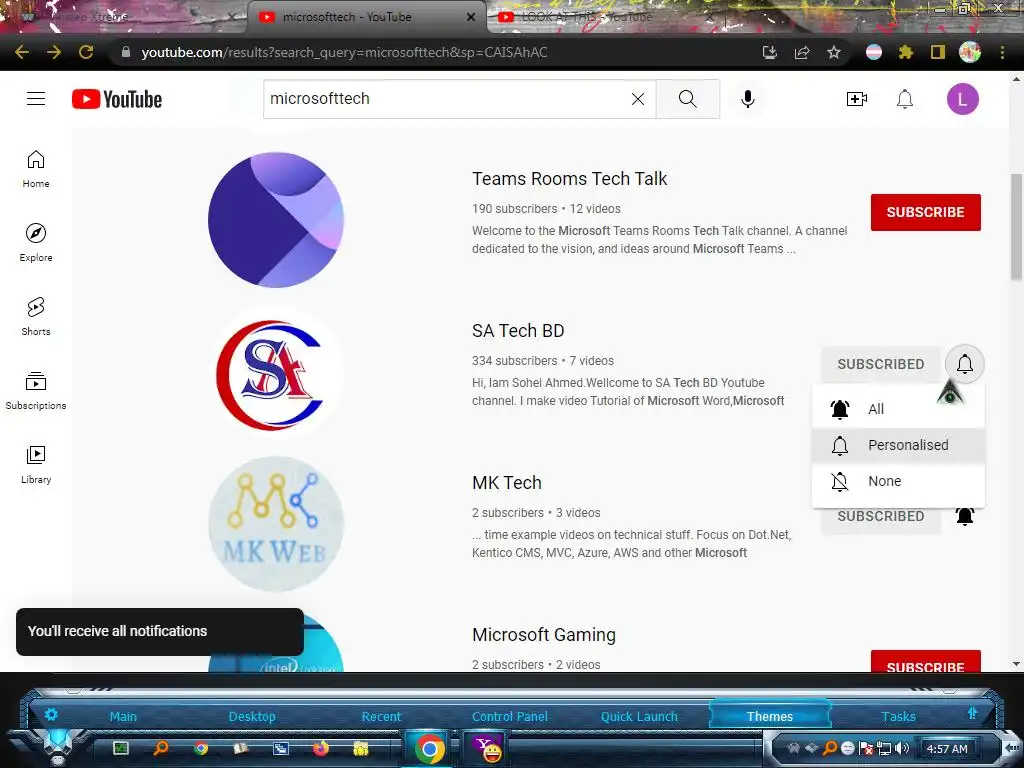This screenshot has width=1024, height=768.
Task: Open the account avatar labeled L
Action: click(963, 99)
